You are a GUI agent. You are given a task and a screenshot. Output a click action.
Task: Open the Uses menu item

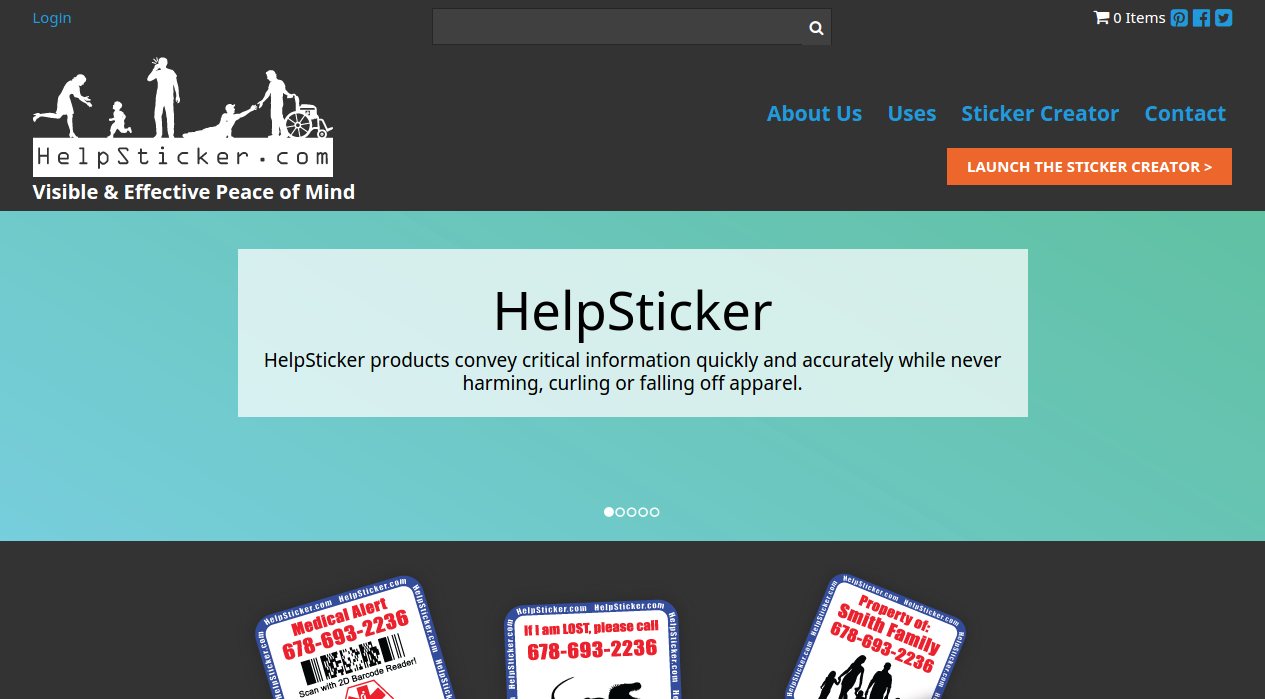coord(912,114)
